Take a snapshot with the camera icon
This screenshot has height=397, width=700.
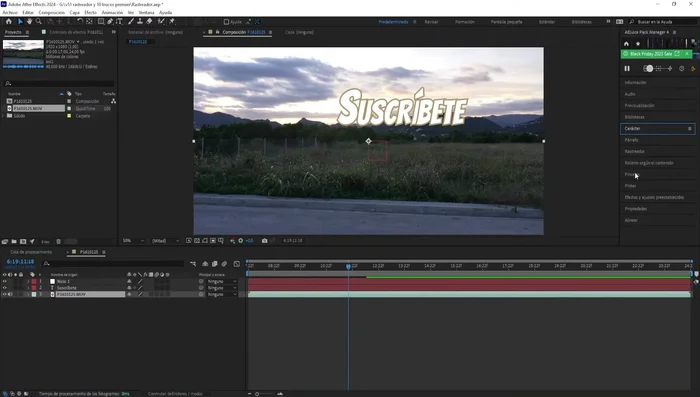click(264, 241)
